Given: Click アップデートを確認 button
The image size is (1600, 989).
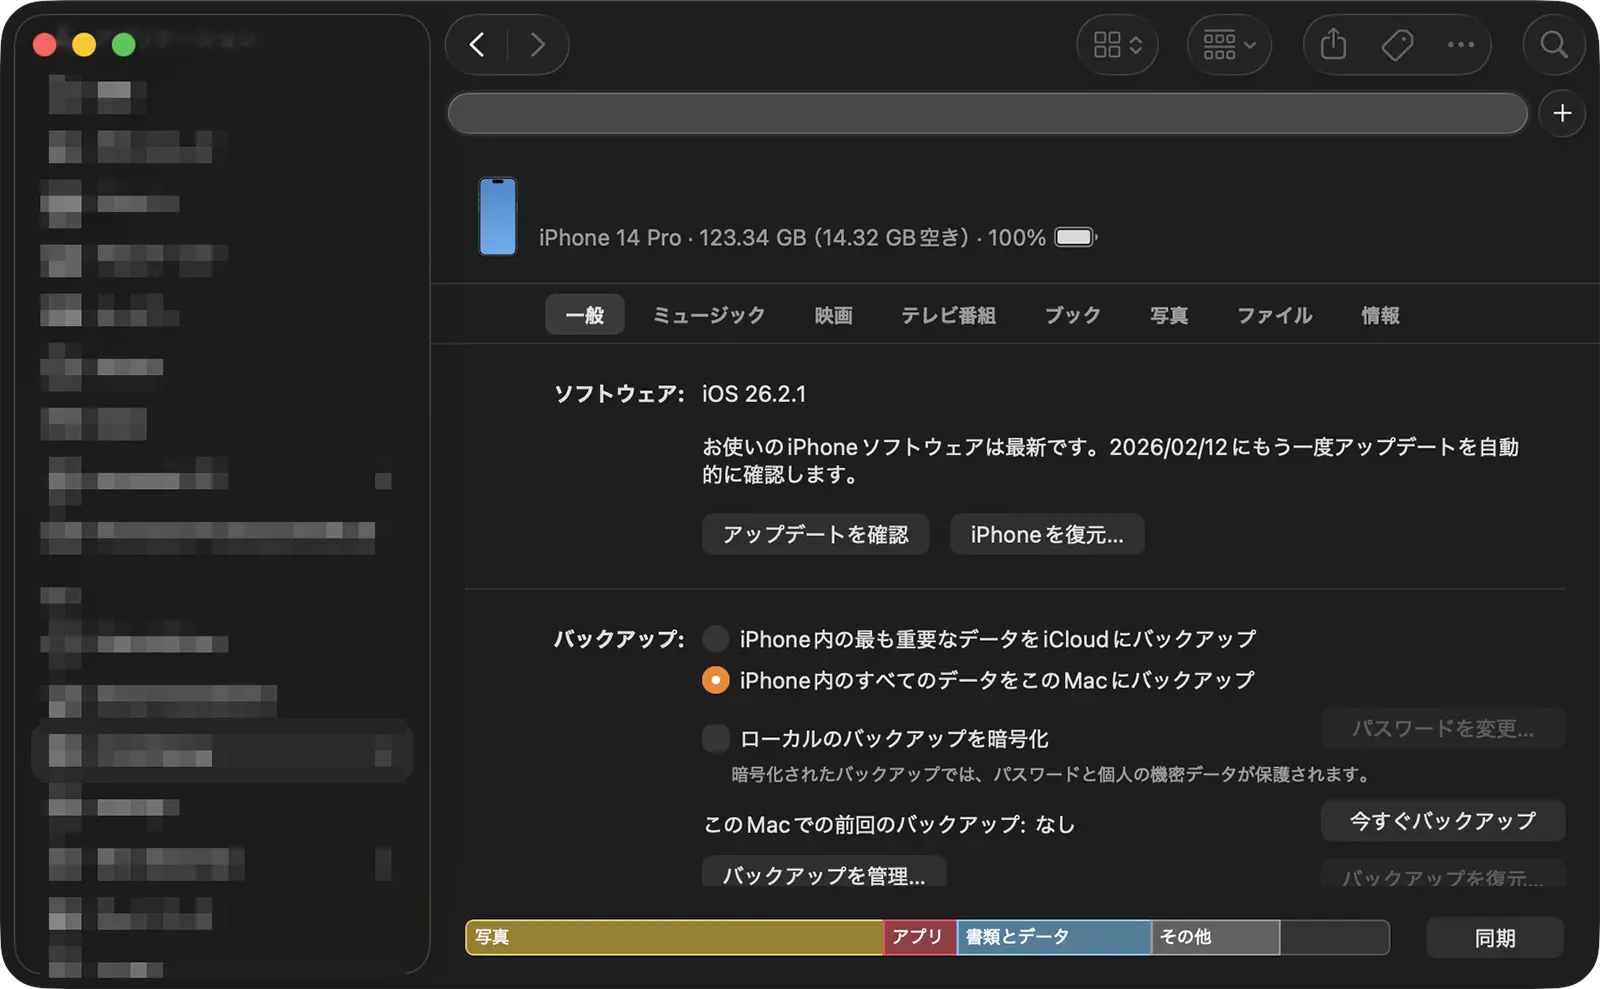Looking at the screenshot, I should point(815,534).
